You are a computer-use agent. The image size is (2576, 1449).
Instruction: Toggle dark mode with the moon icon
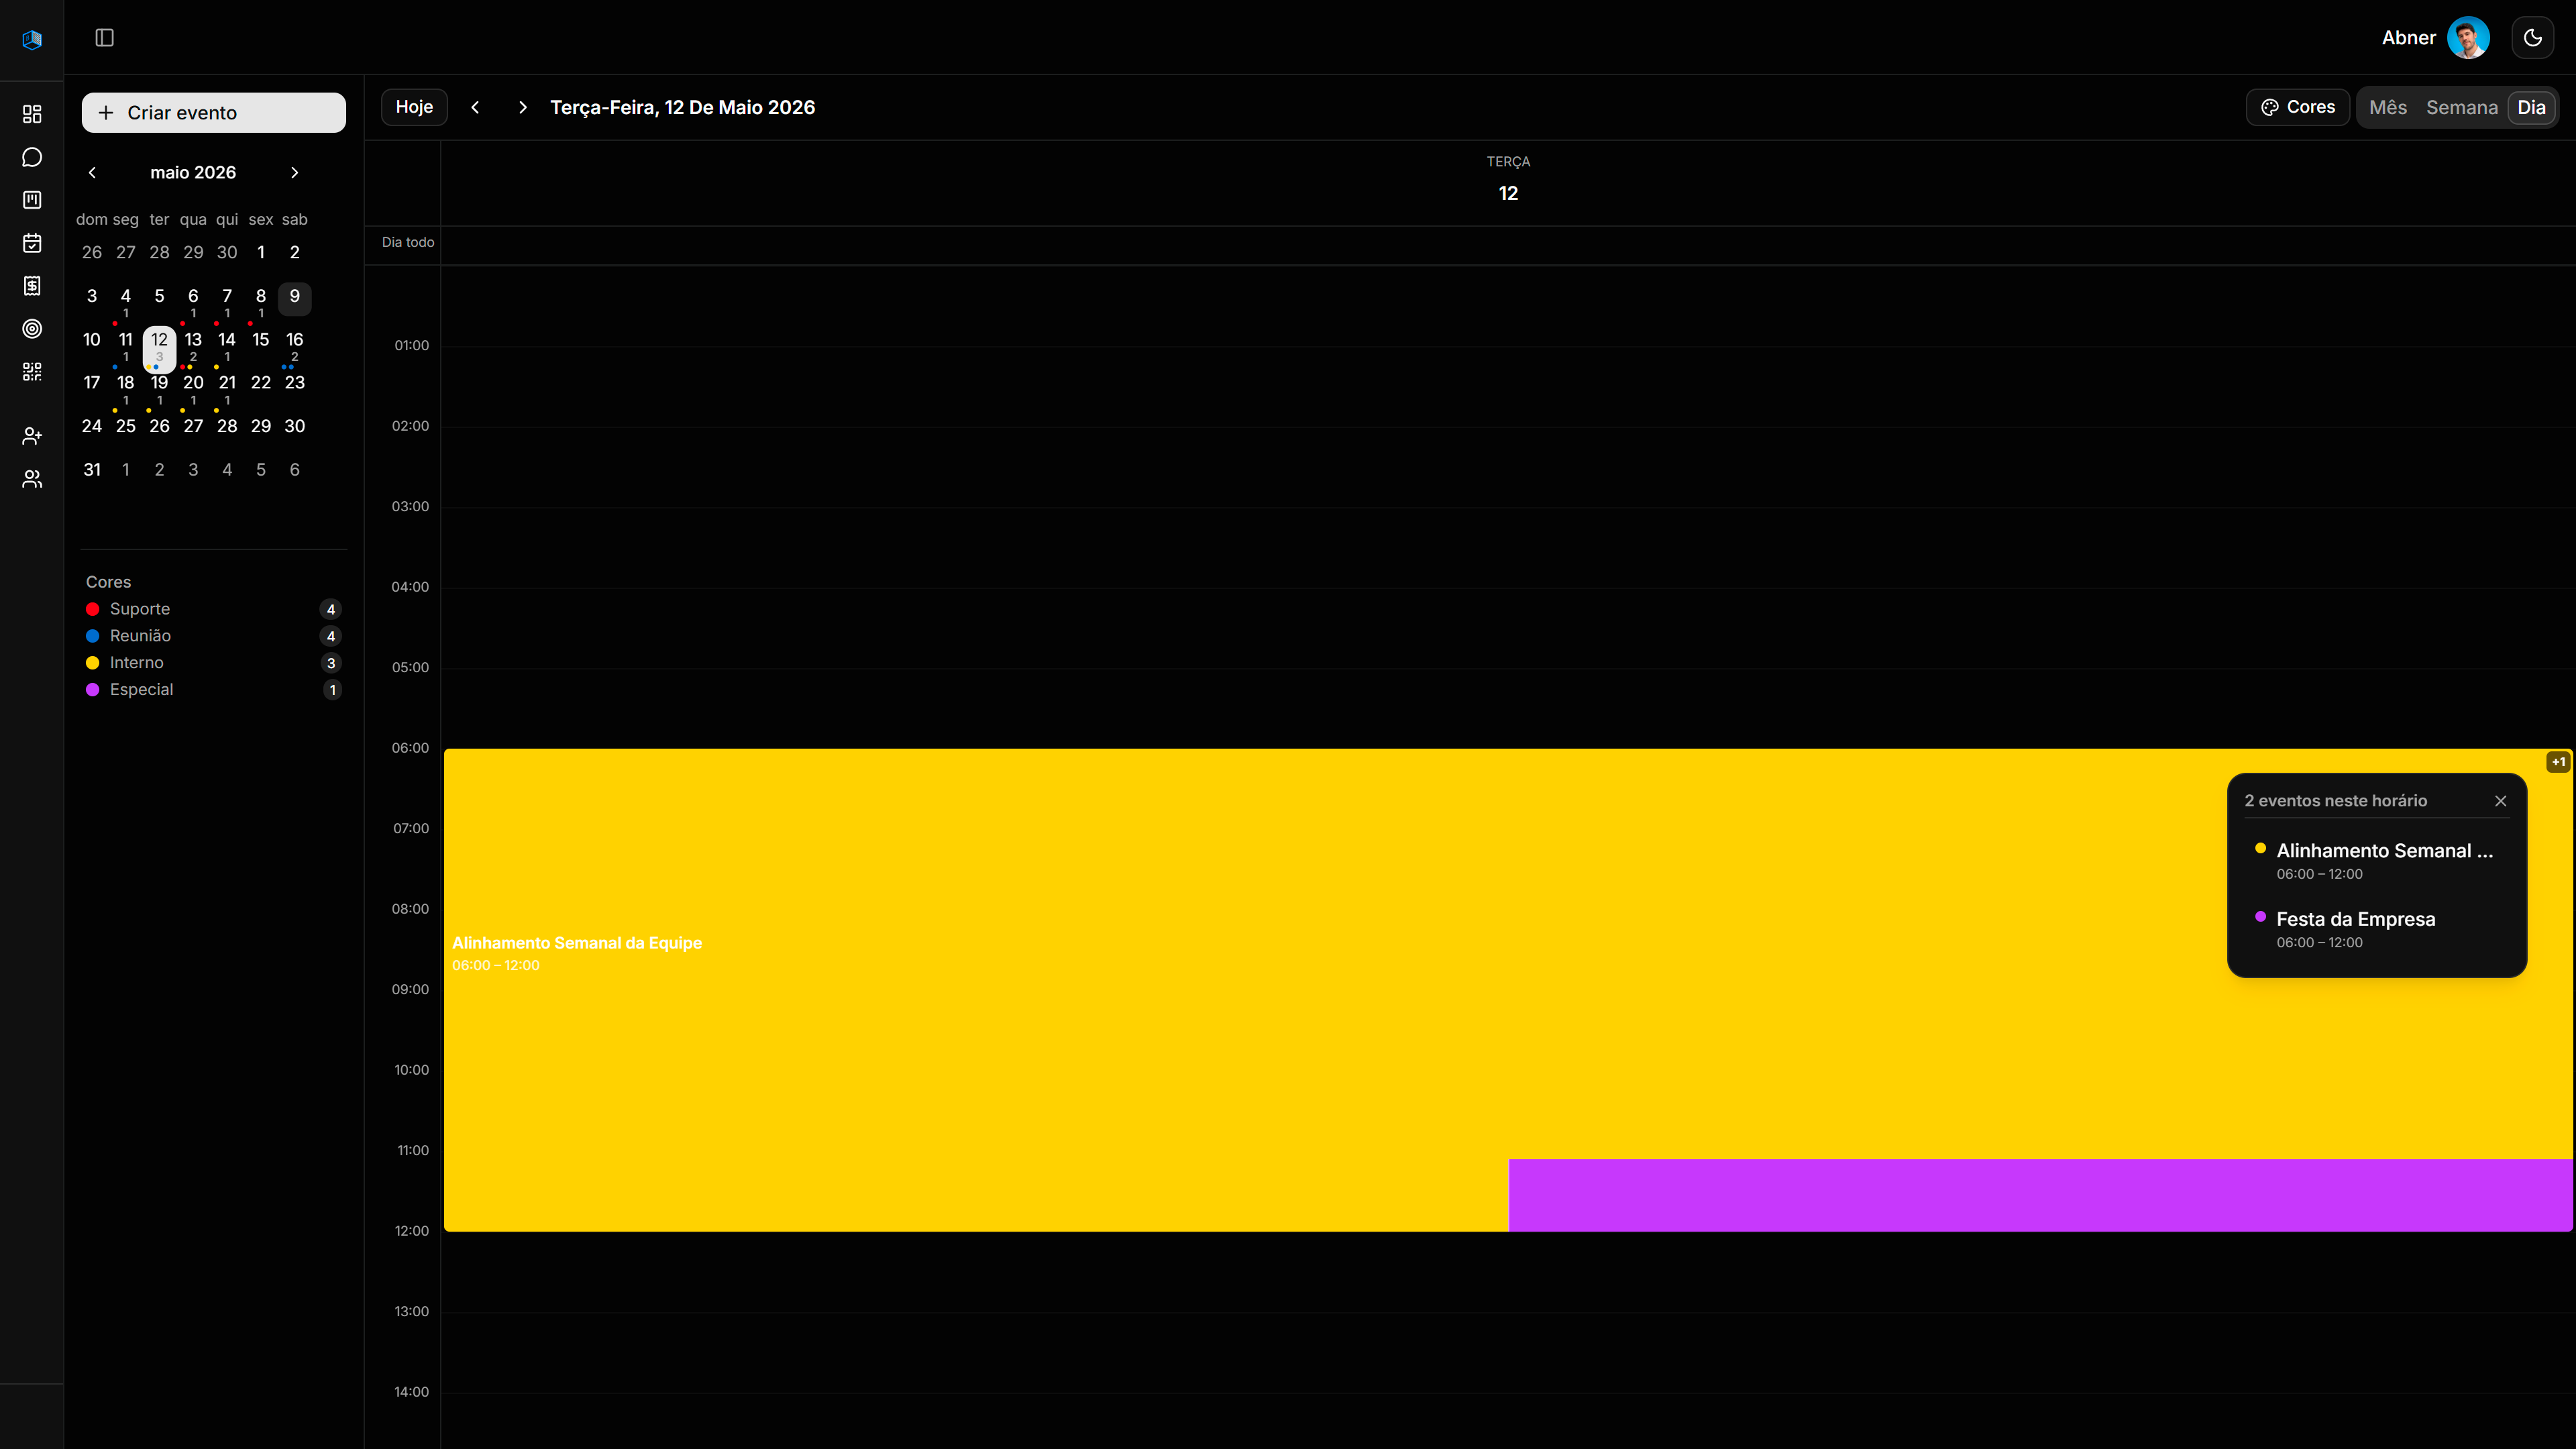[x=2533, y=38]
